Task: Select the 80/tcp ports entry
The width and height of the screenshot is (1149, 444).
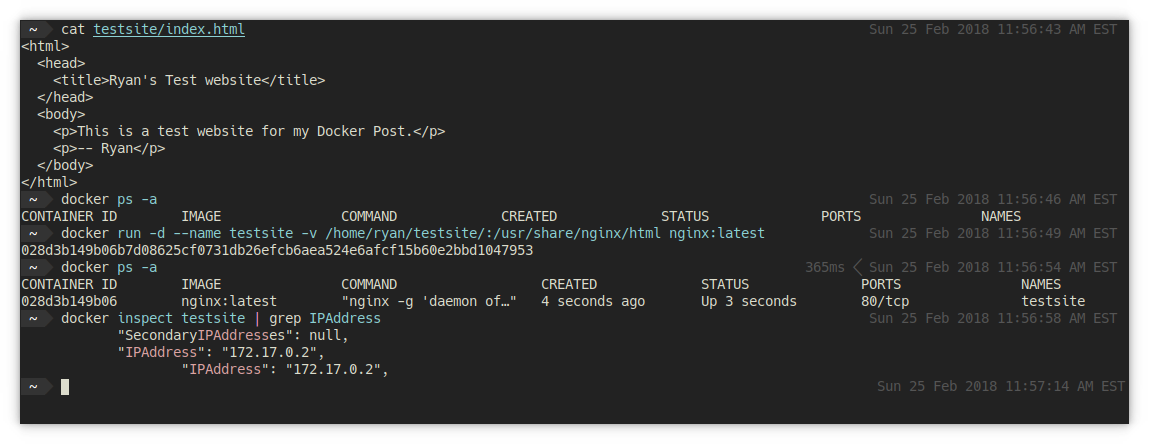Action: click(885, 301)
